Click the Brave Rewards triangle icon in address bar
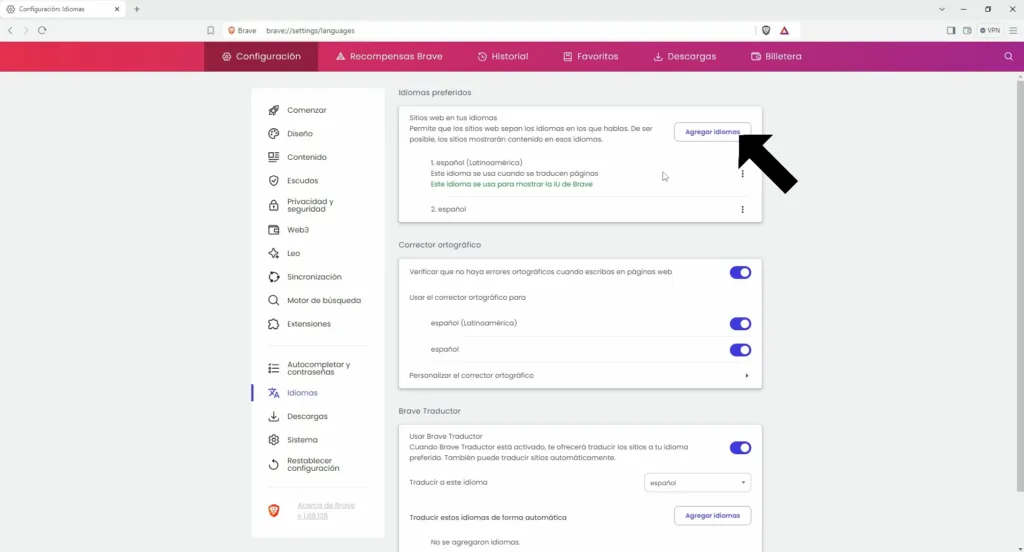Screen dimensions: 1024x552 point(784,31)
